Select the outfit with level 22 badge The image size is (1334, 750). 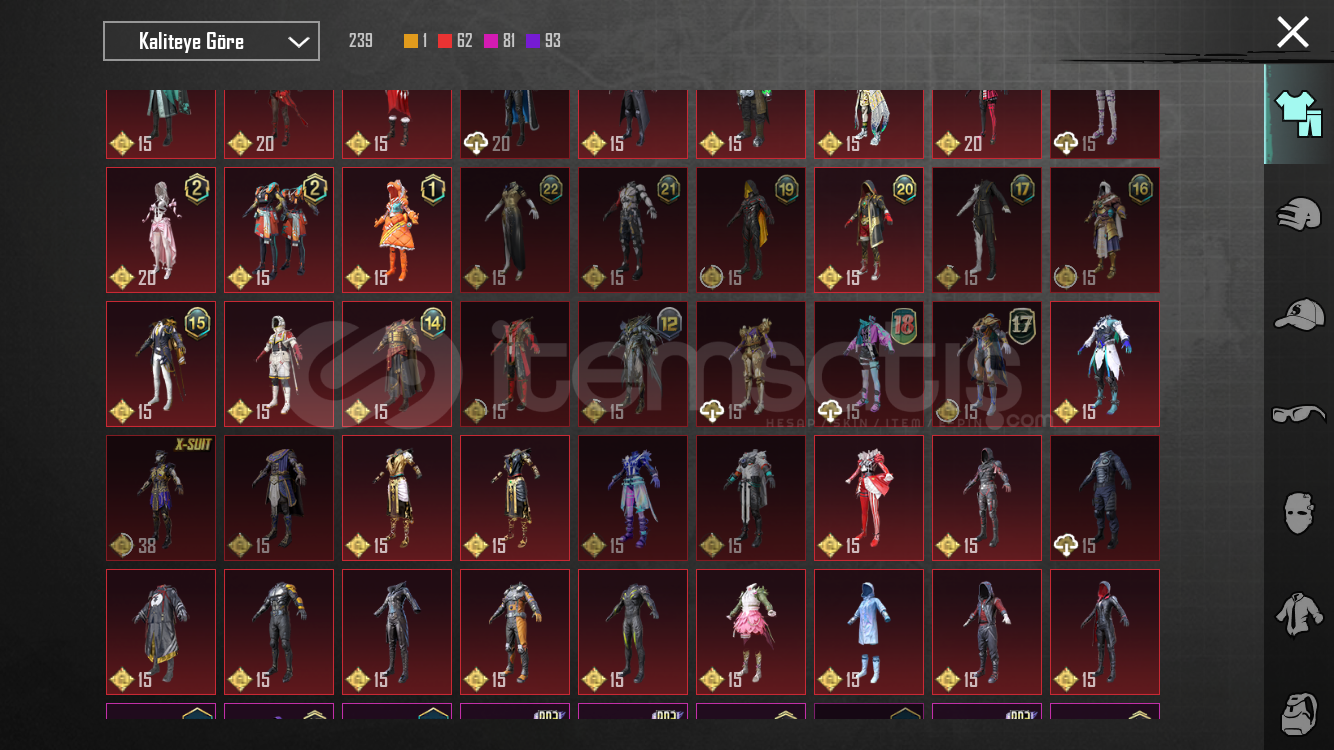tap(515, 230)
